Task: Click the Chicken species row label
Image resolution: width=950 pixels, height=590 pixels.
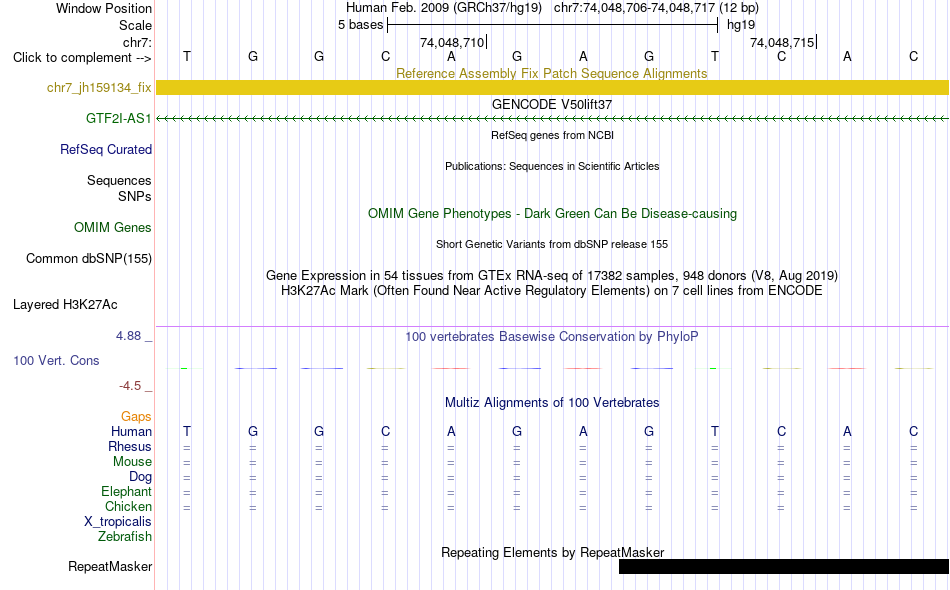Action: (x=128, y=507)
